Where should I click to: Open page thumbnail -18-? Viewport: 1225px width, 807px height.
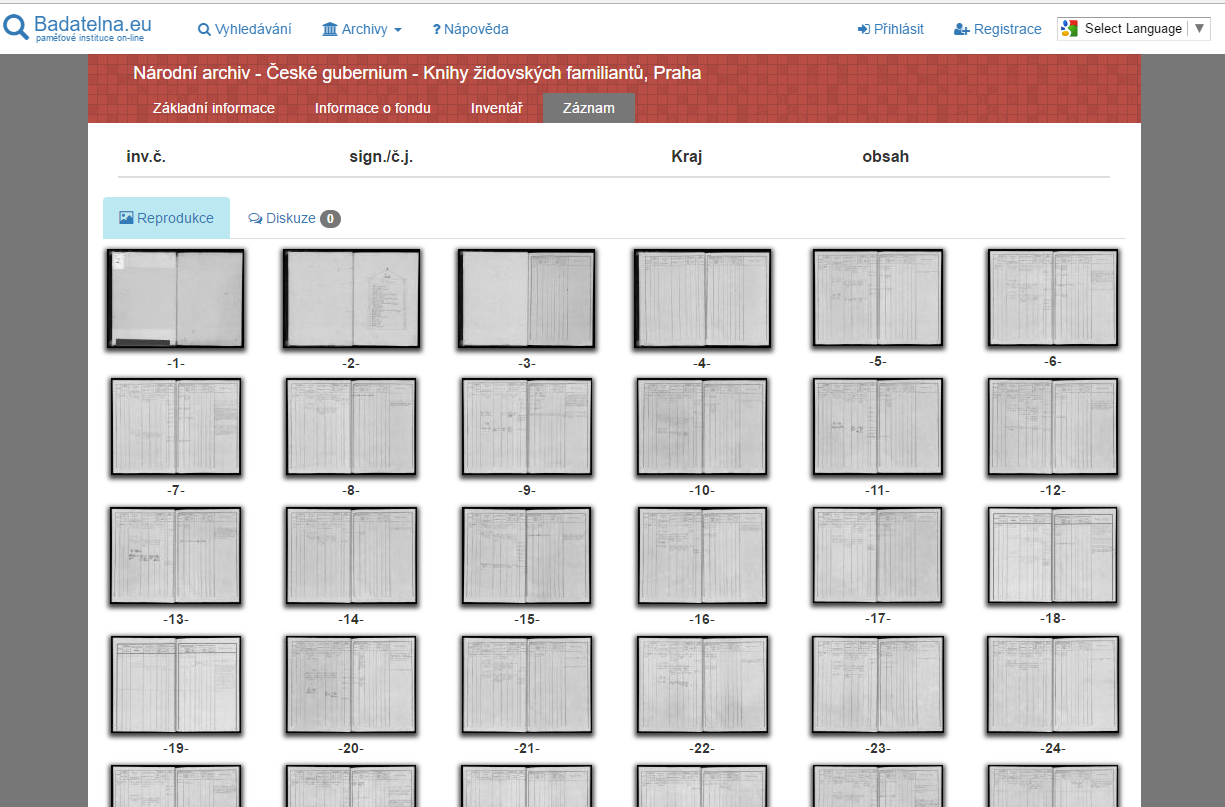[x=1053, y=556]
